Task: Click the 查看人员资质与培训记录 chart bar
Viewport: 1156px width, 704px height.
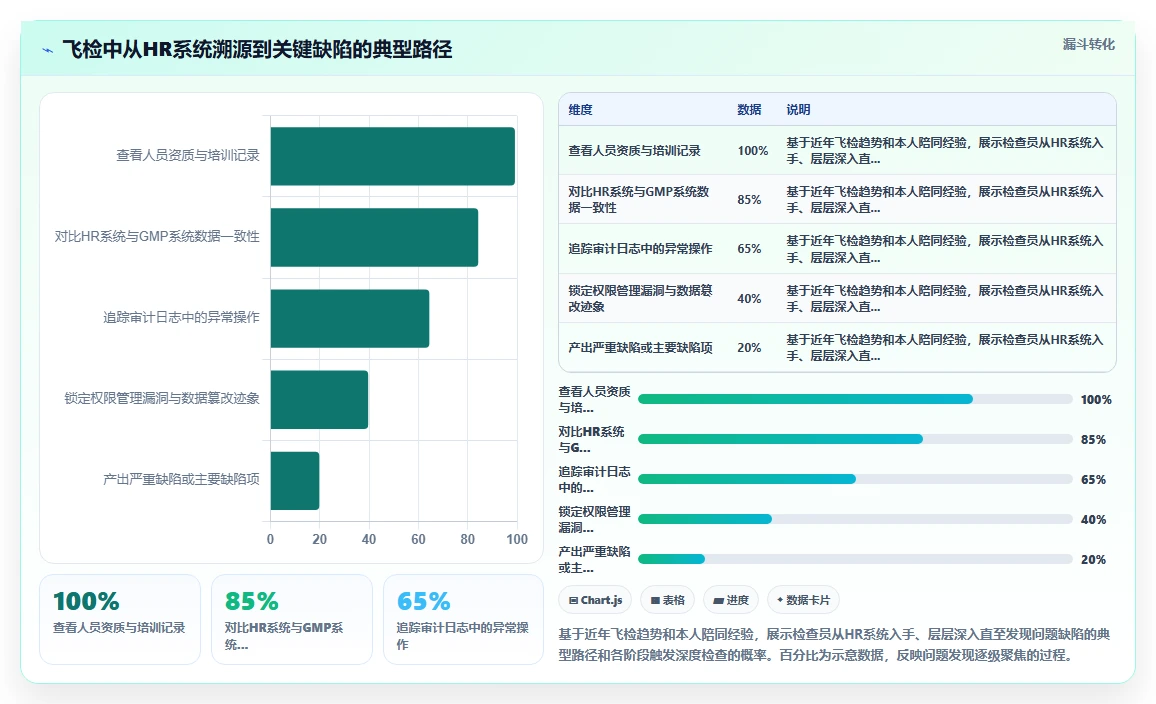Action: [392, 156]
